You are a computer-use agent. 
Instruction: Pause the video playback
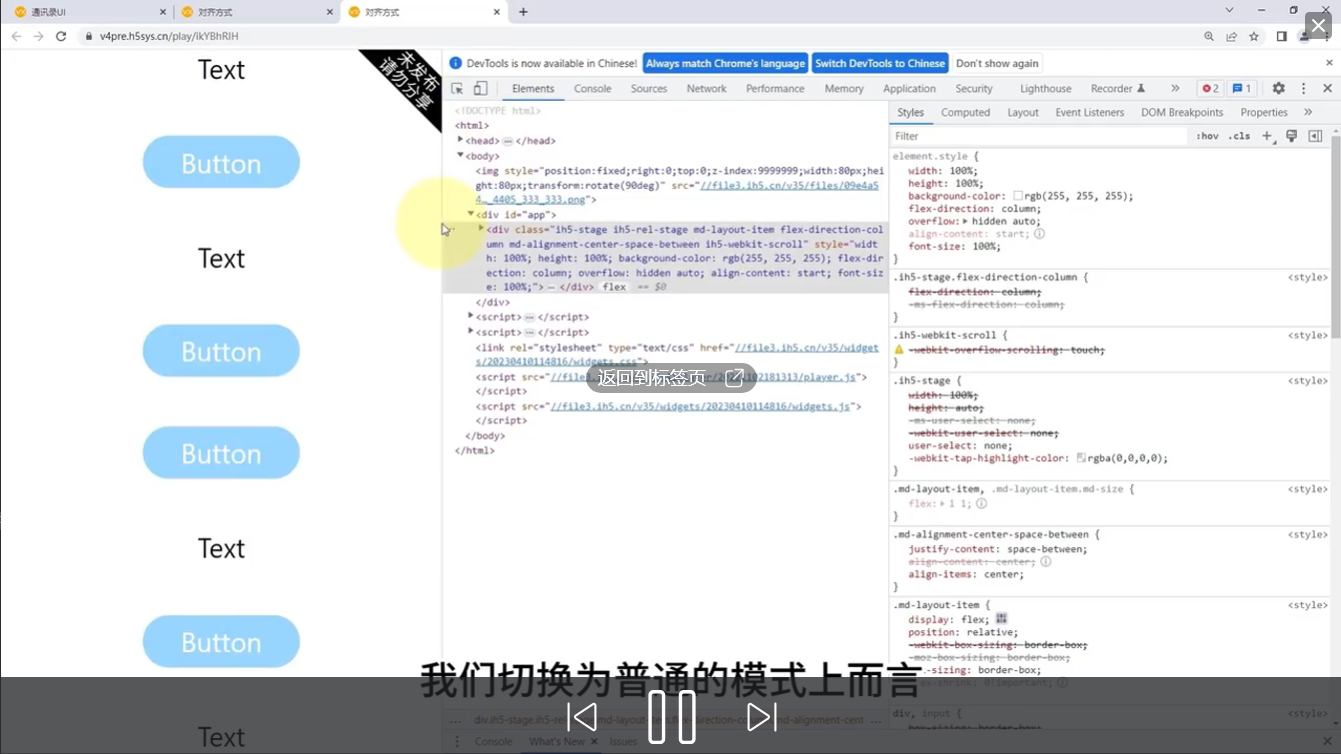pyautogui.click(x=672, y=717)
